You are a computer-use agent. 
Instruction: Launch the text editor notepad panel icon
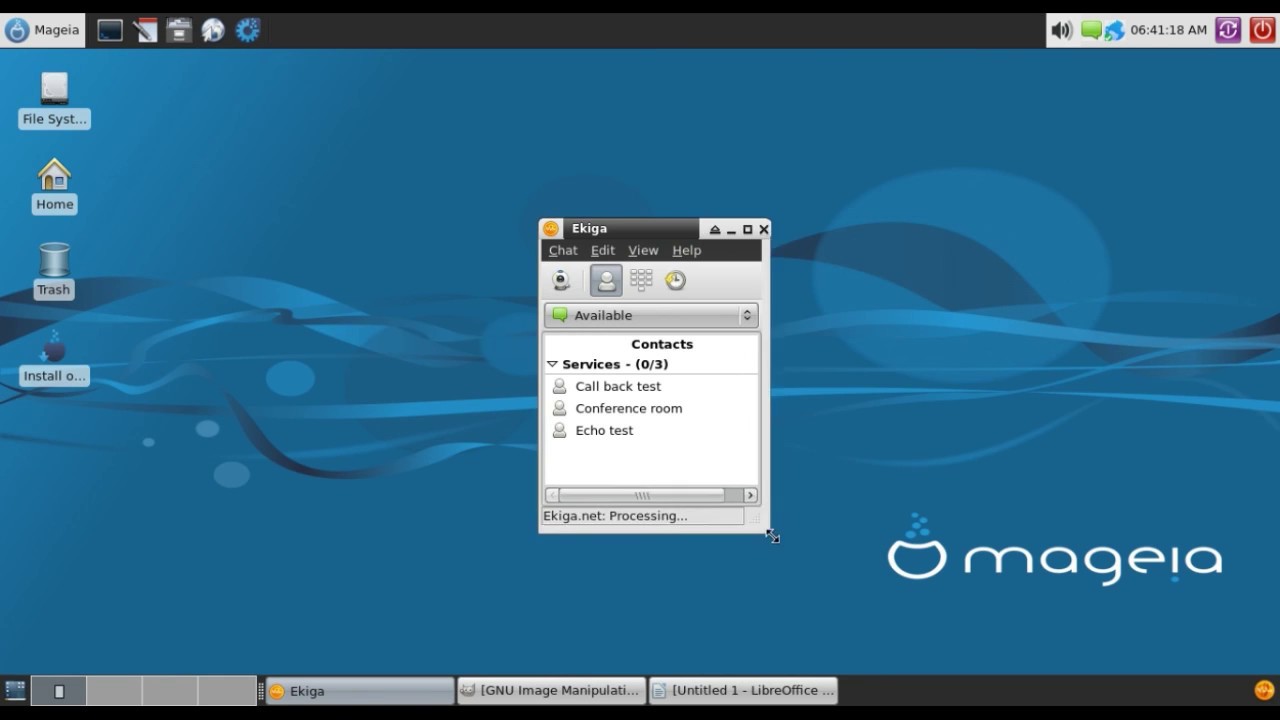click(145, 30)
